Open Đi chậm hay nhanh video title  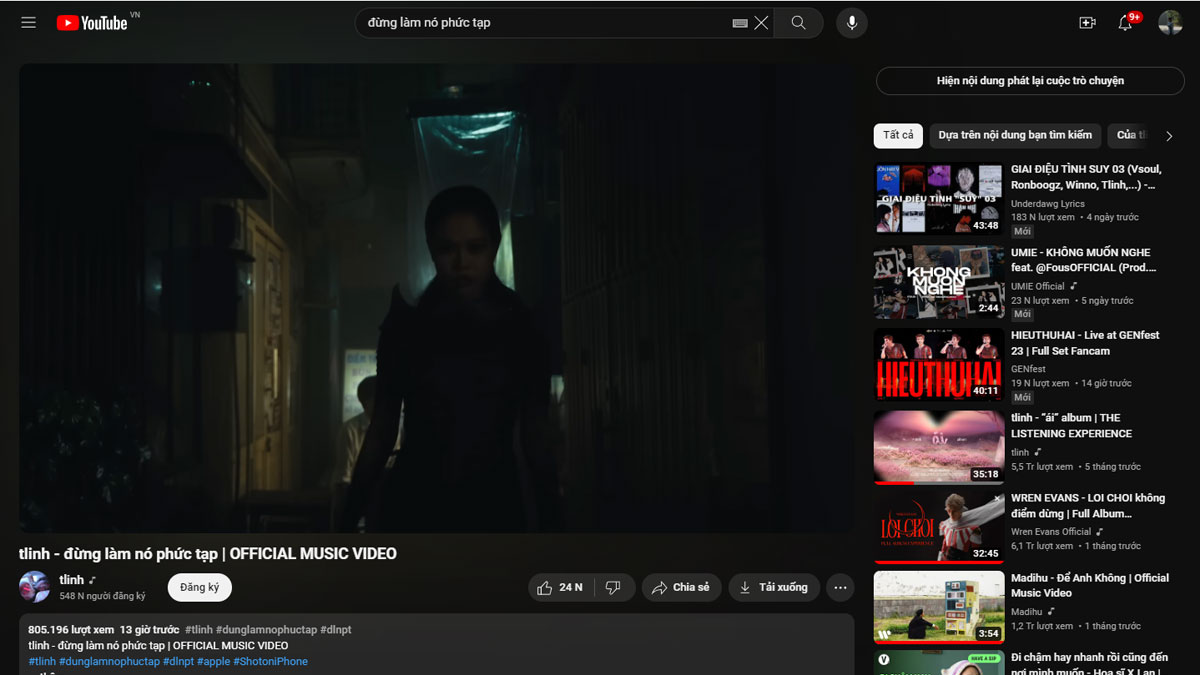pyautogui.click(x=1089, y=664)
